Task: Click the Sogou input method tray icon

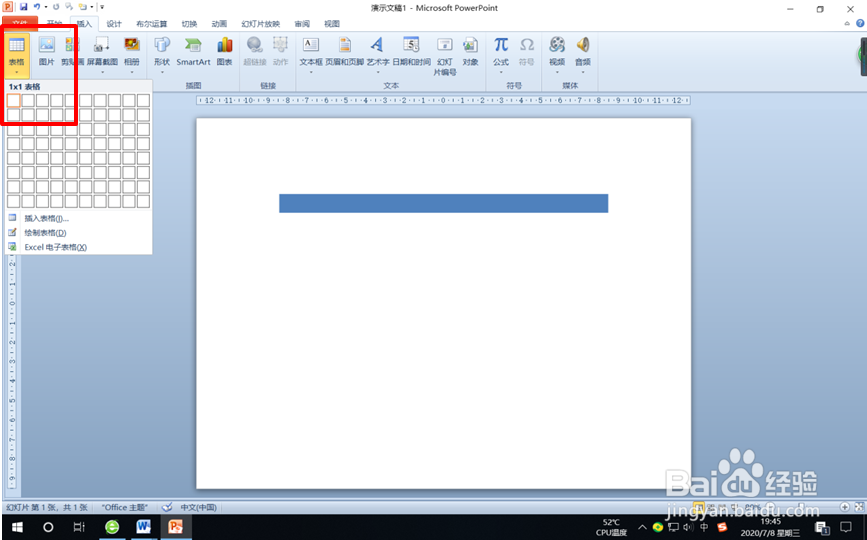Action: 722,527
